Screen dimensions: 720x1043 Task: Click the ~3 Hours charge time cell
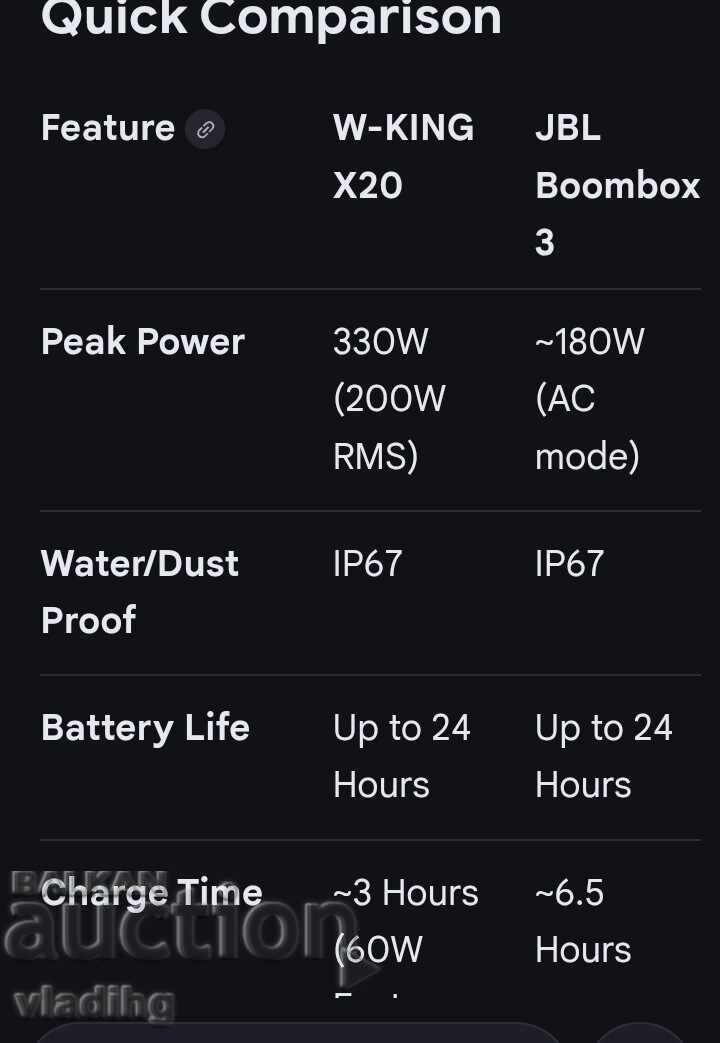coord(405,921)
